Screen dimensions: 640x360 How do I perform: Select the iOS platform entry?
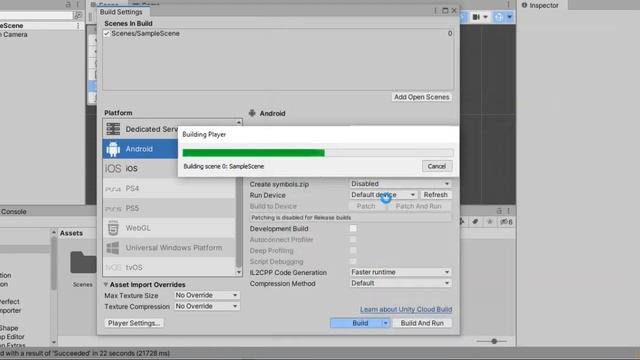tap(140, 169)
